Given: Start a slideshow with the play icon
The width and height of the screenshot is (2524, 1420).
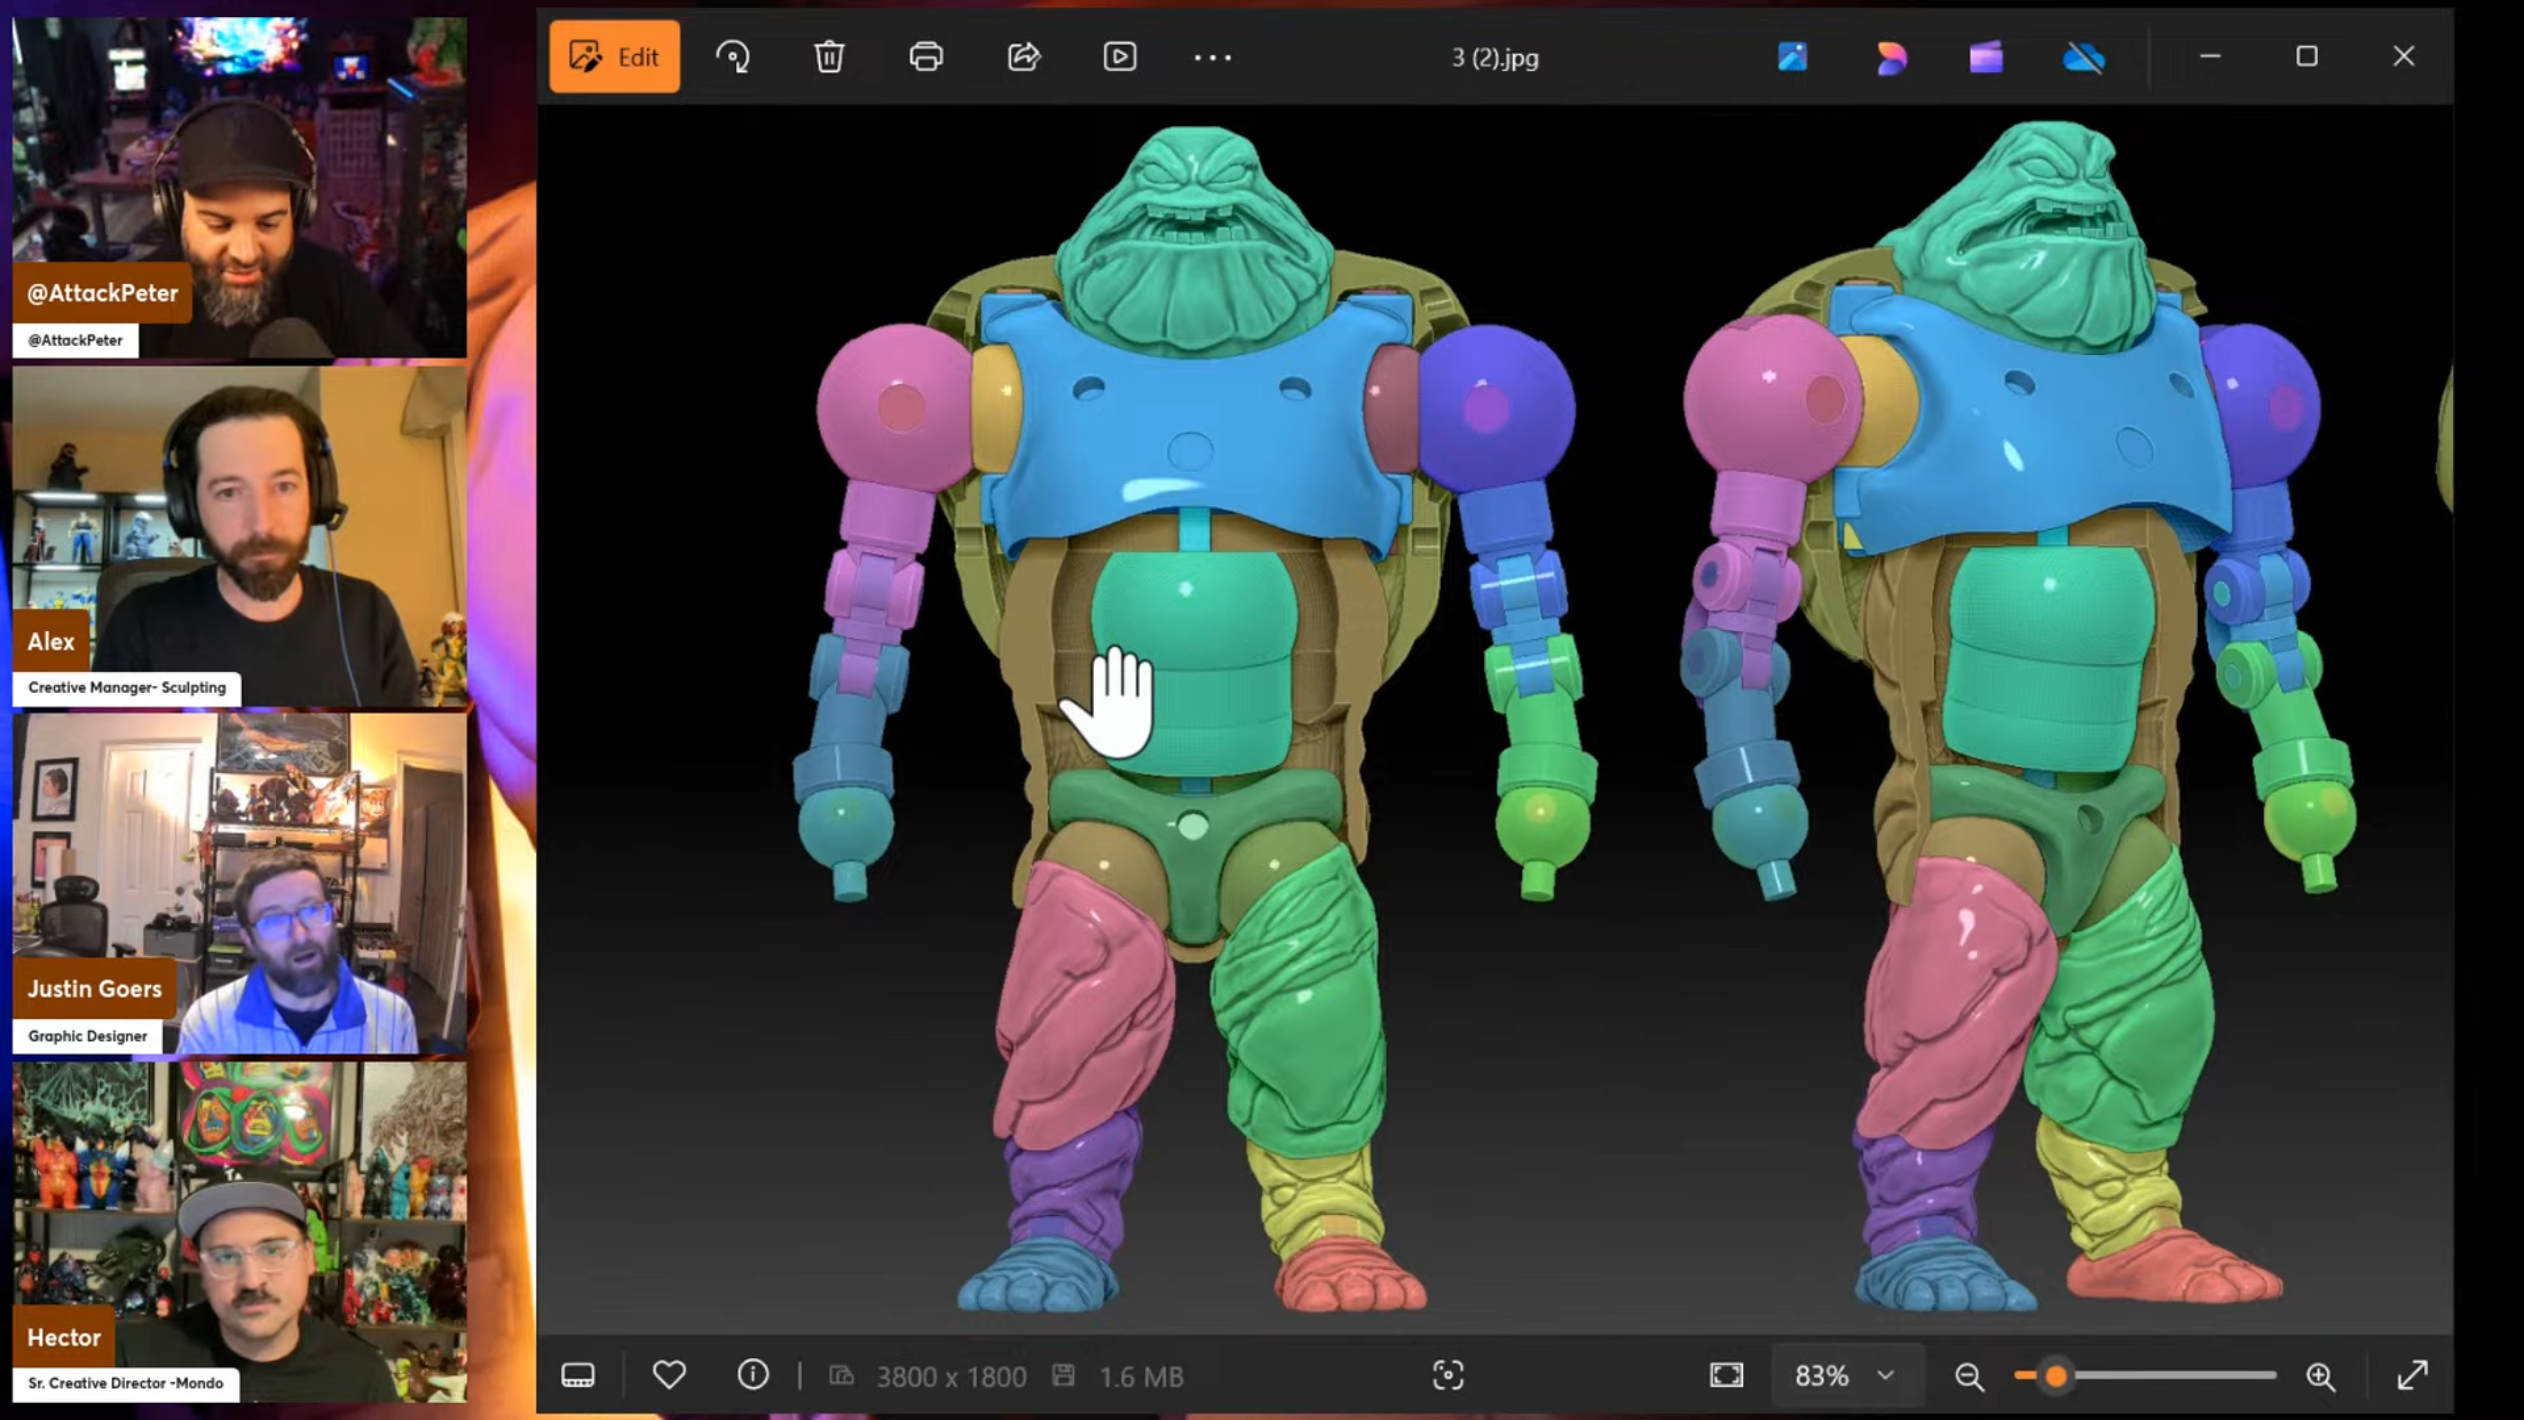Looking at the screenshot, I should 1119,57.
